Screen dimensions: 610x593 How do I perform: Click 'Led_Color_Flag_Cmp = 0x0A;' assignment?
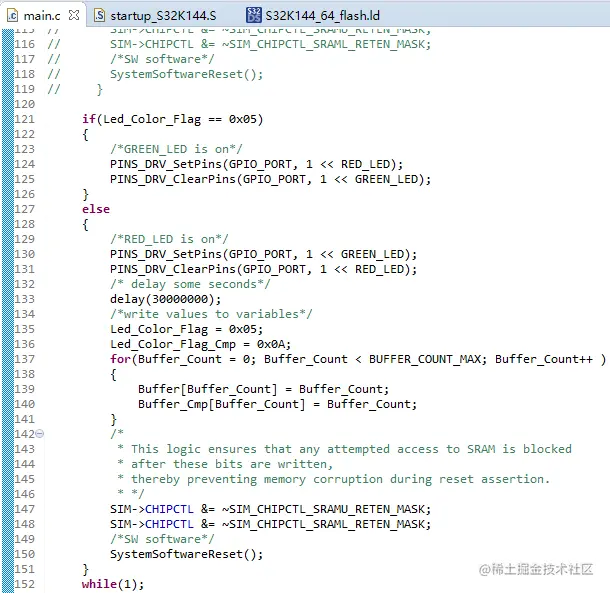click(200, 344)
